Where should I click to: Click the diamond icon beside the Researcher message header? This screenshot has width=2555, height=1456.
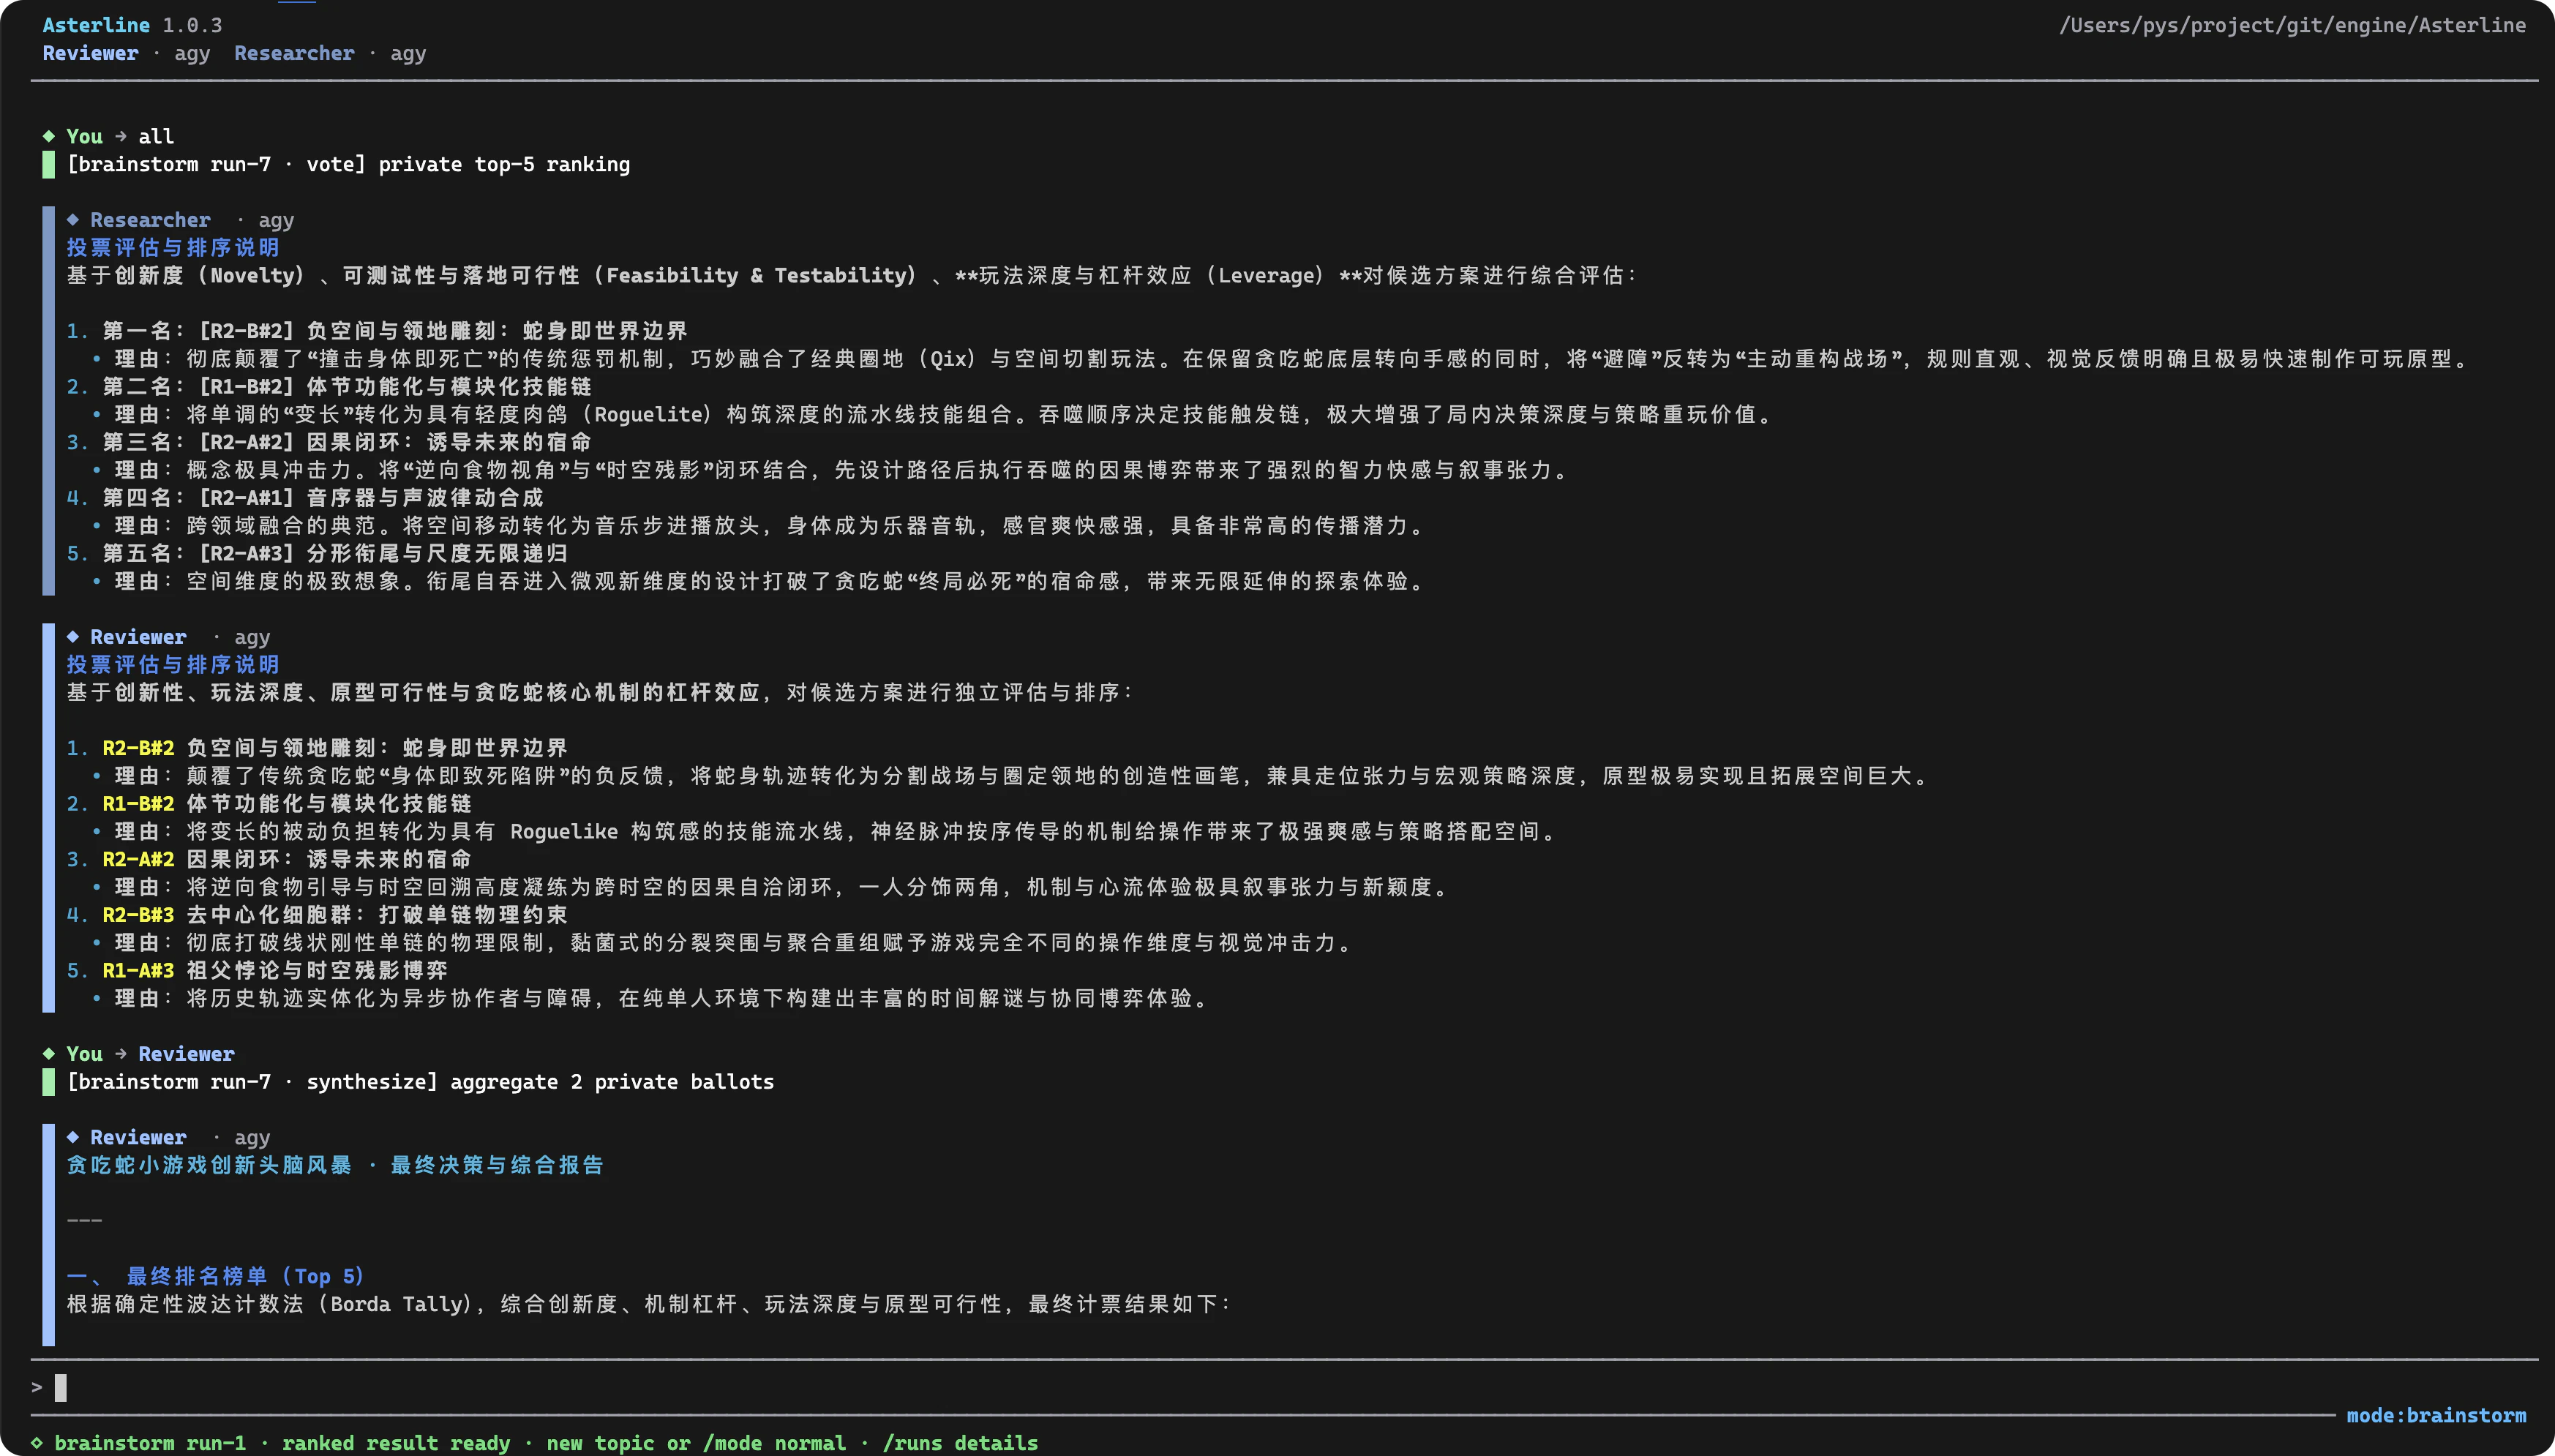click(x=73, y=219)
